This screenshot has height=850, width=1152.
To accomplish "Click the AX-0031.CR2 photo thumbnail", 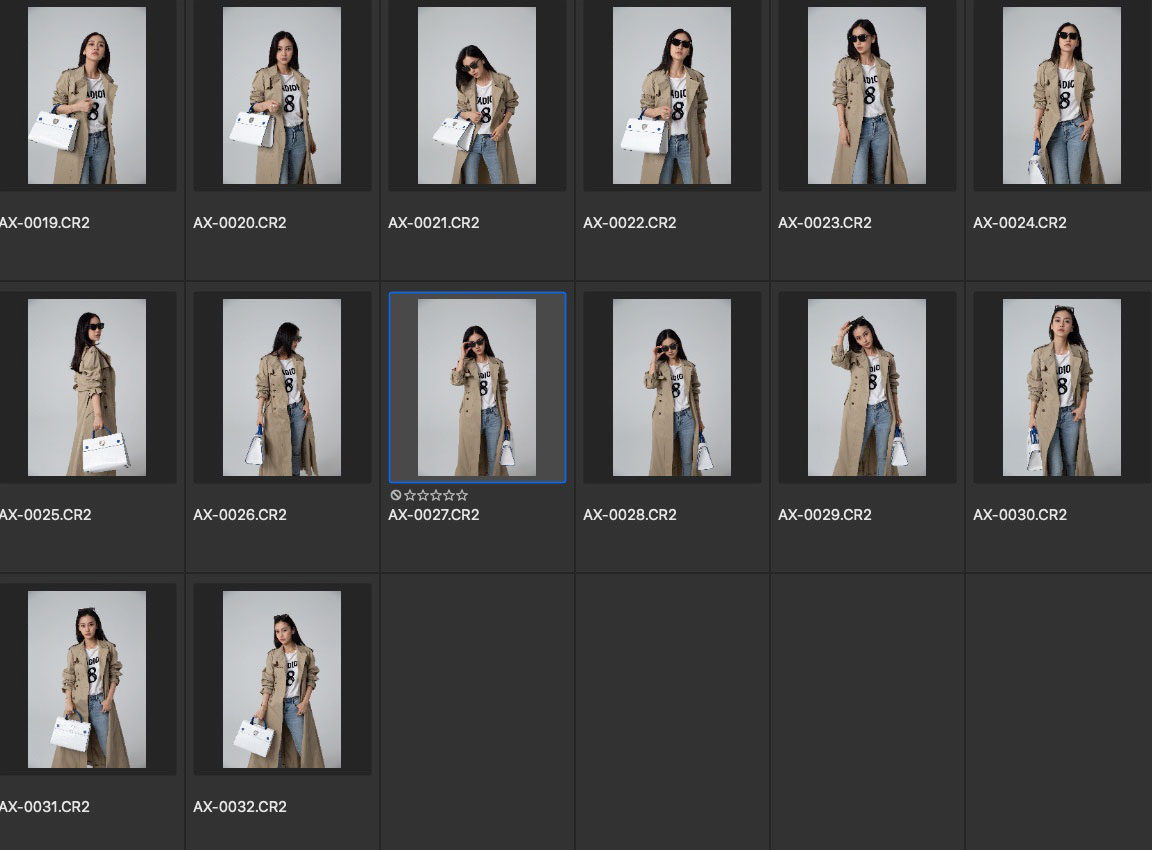I will tap(87, 680).
